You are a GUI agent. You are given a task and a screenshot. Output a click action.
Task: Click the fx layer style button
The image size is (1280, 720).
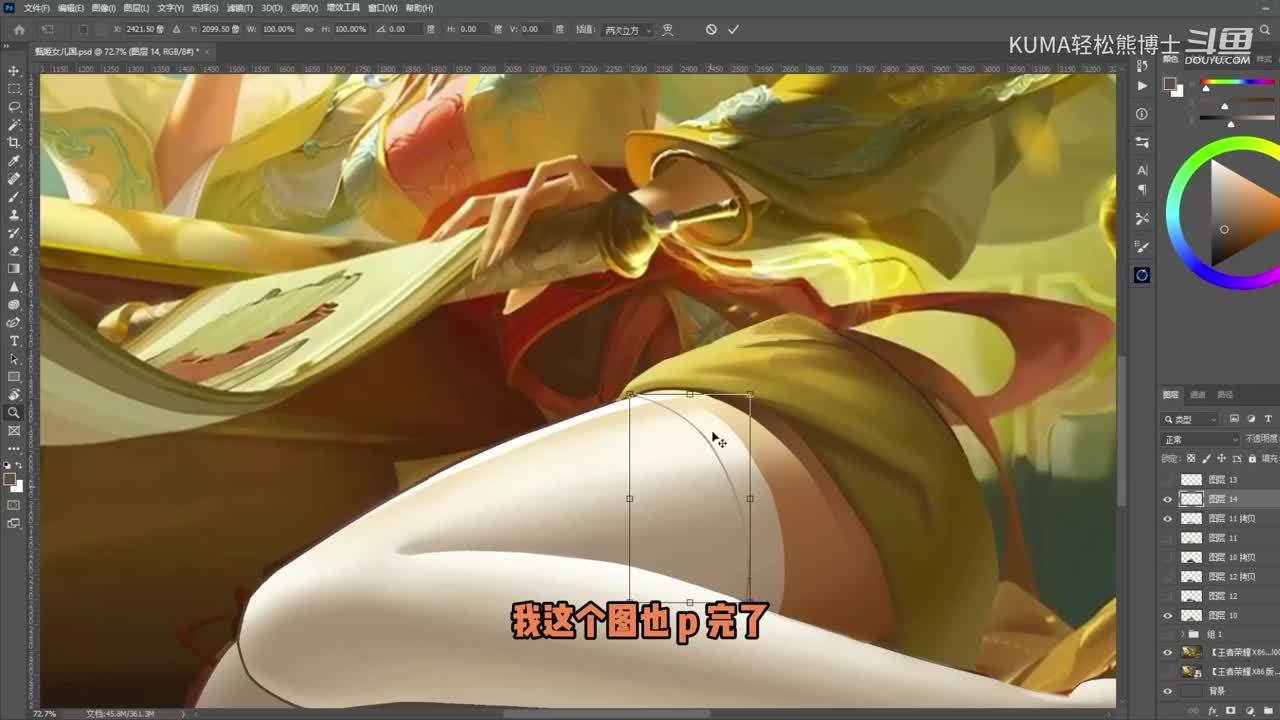click(x=1212, y=711)
